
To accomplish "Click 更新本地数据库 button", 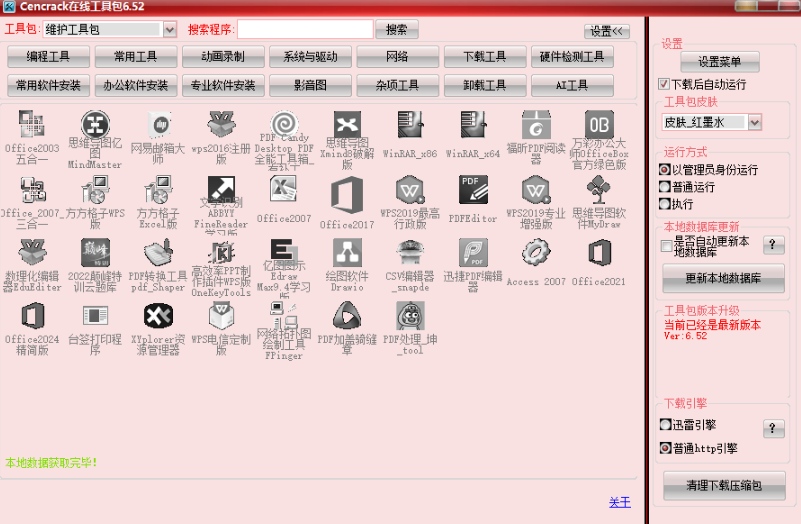I will (723, 278).
